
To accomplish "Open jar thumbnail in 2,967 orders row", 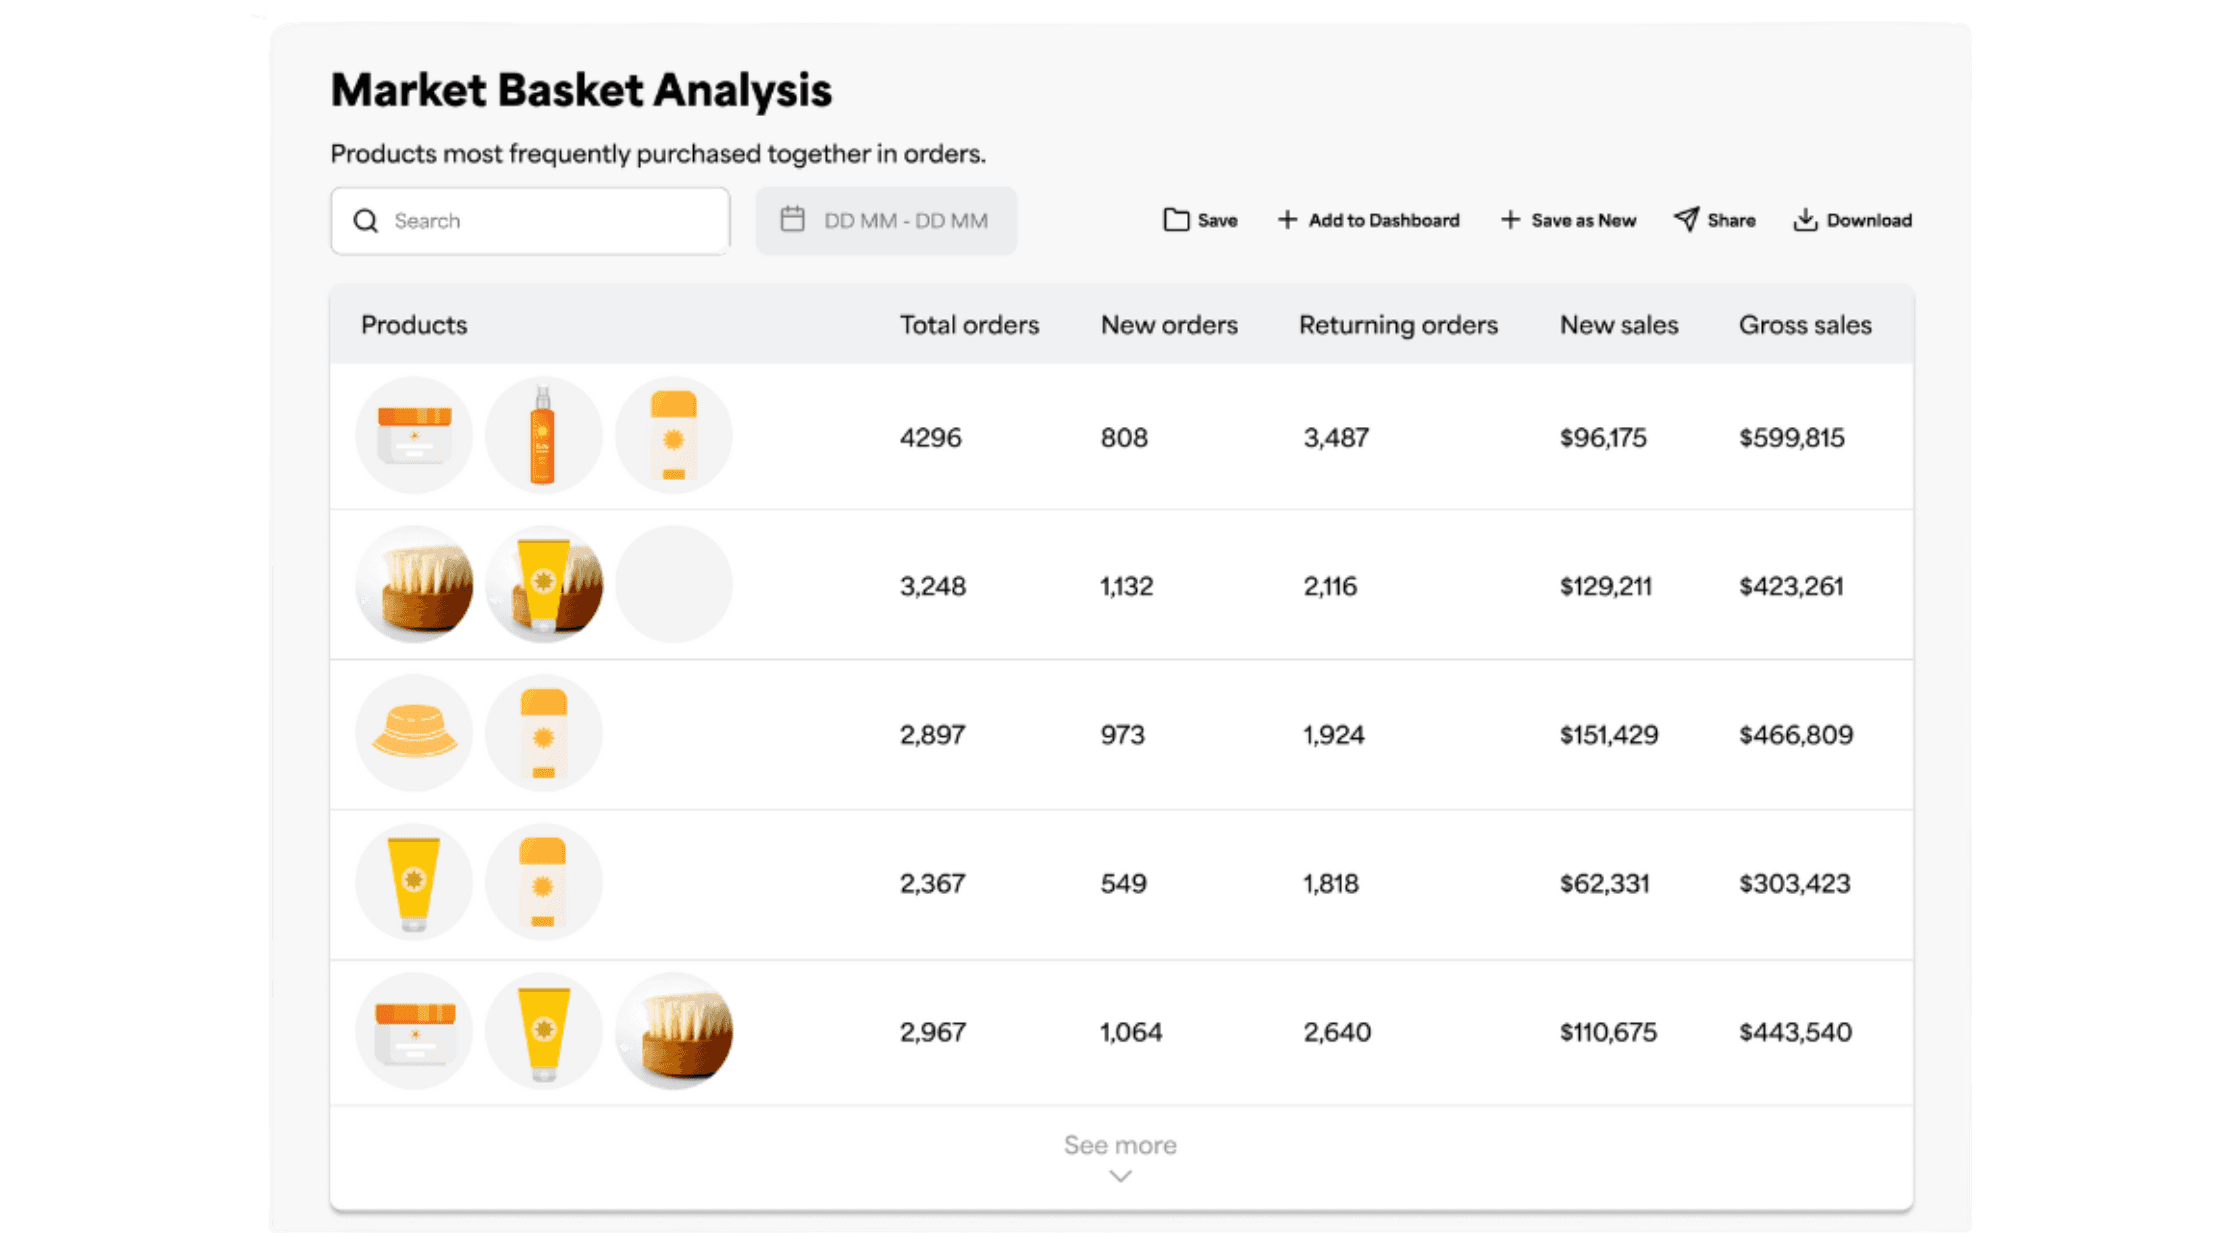I will coord(414,1031).
